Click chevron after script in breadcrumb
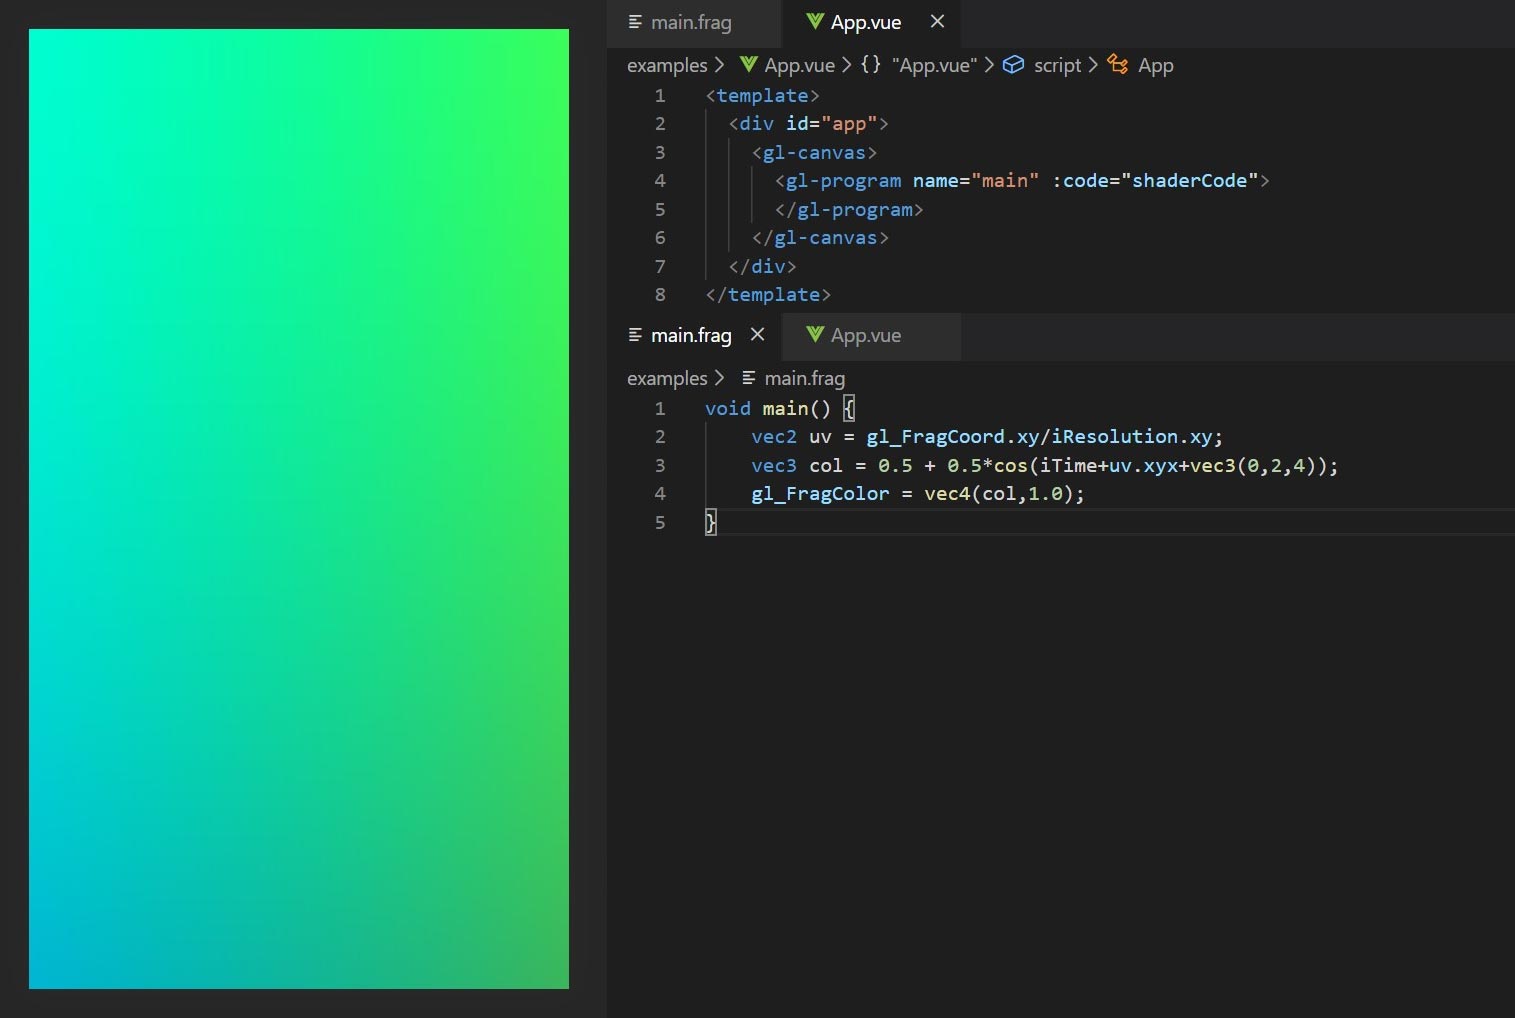This screenshot has width=1515, height=1018. click(1093, 65)
